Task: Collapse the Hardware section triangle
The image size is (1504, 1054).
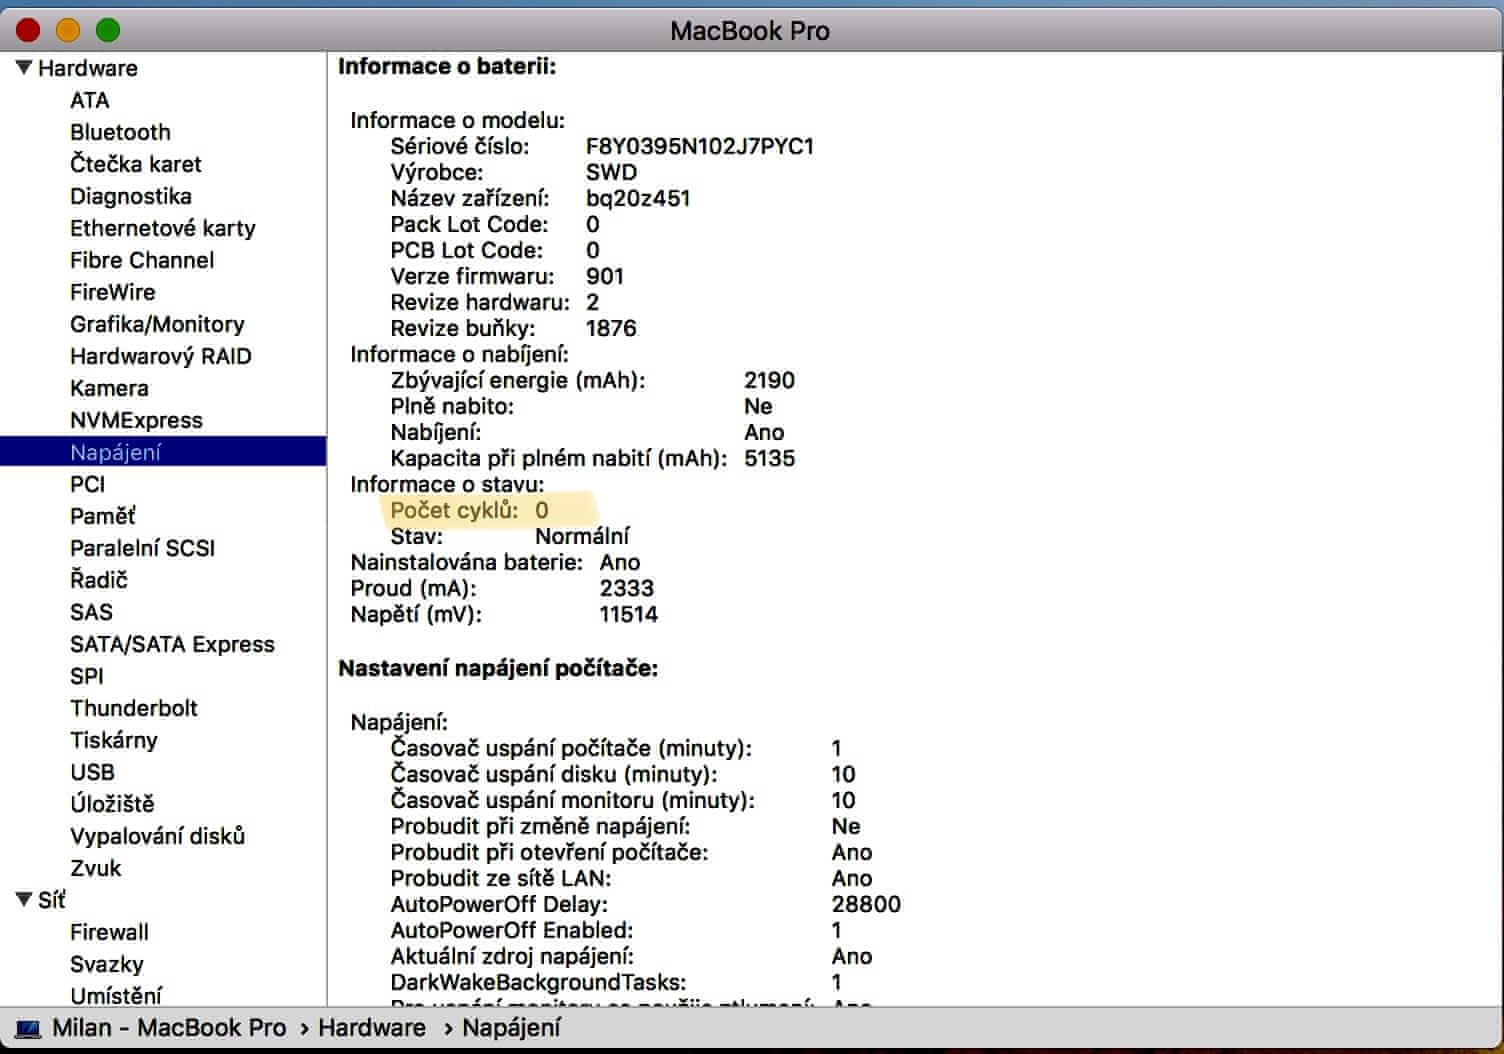Action: point(24,68)
